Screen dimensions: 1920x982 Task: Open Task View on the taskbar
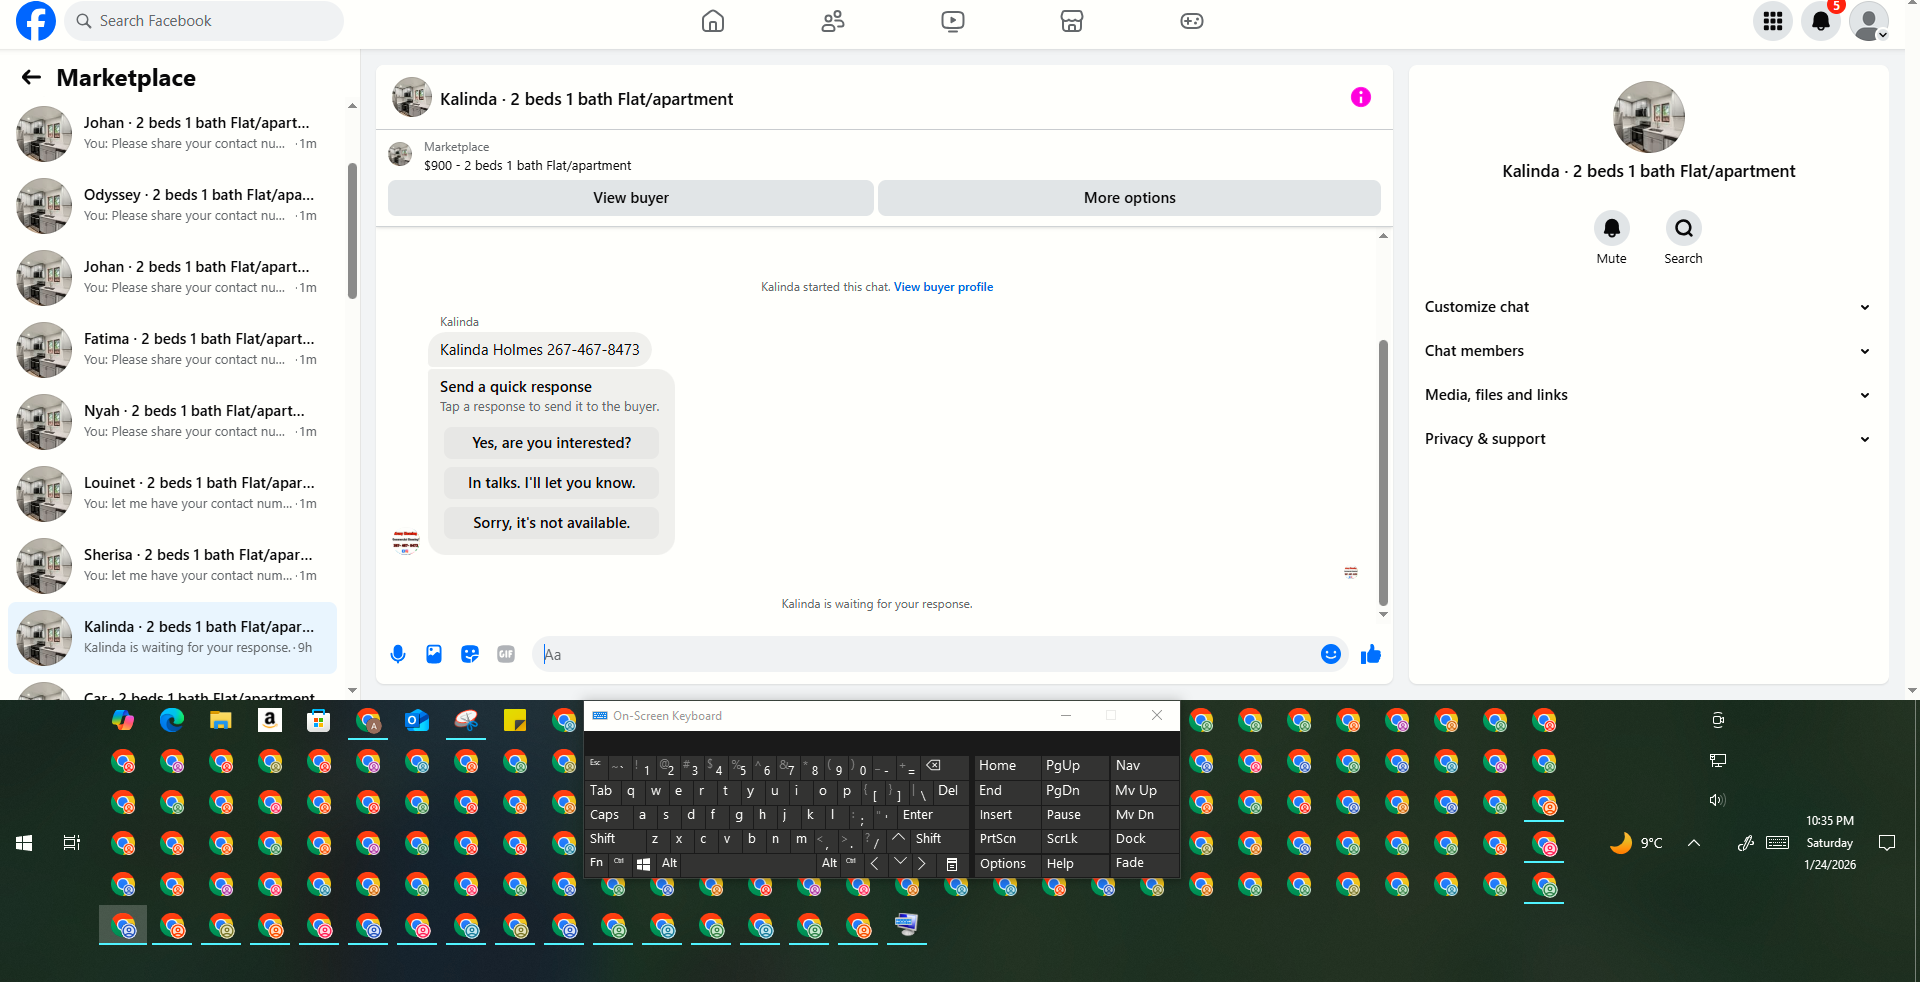pos(72,843)
